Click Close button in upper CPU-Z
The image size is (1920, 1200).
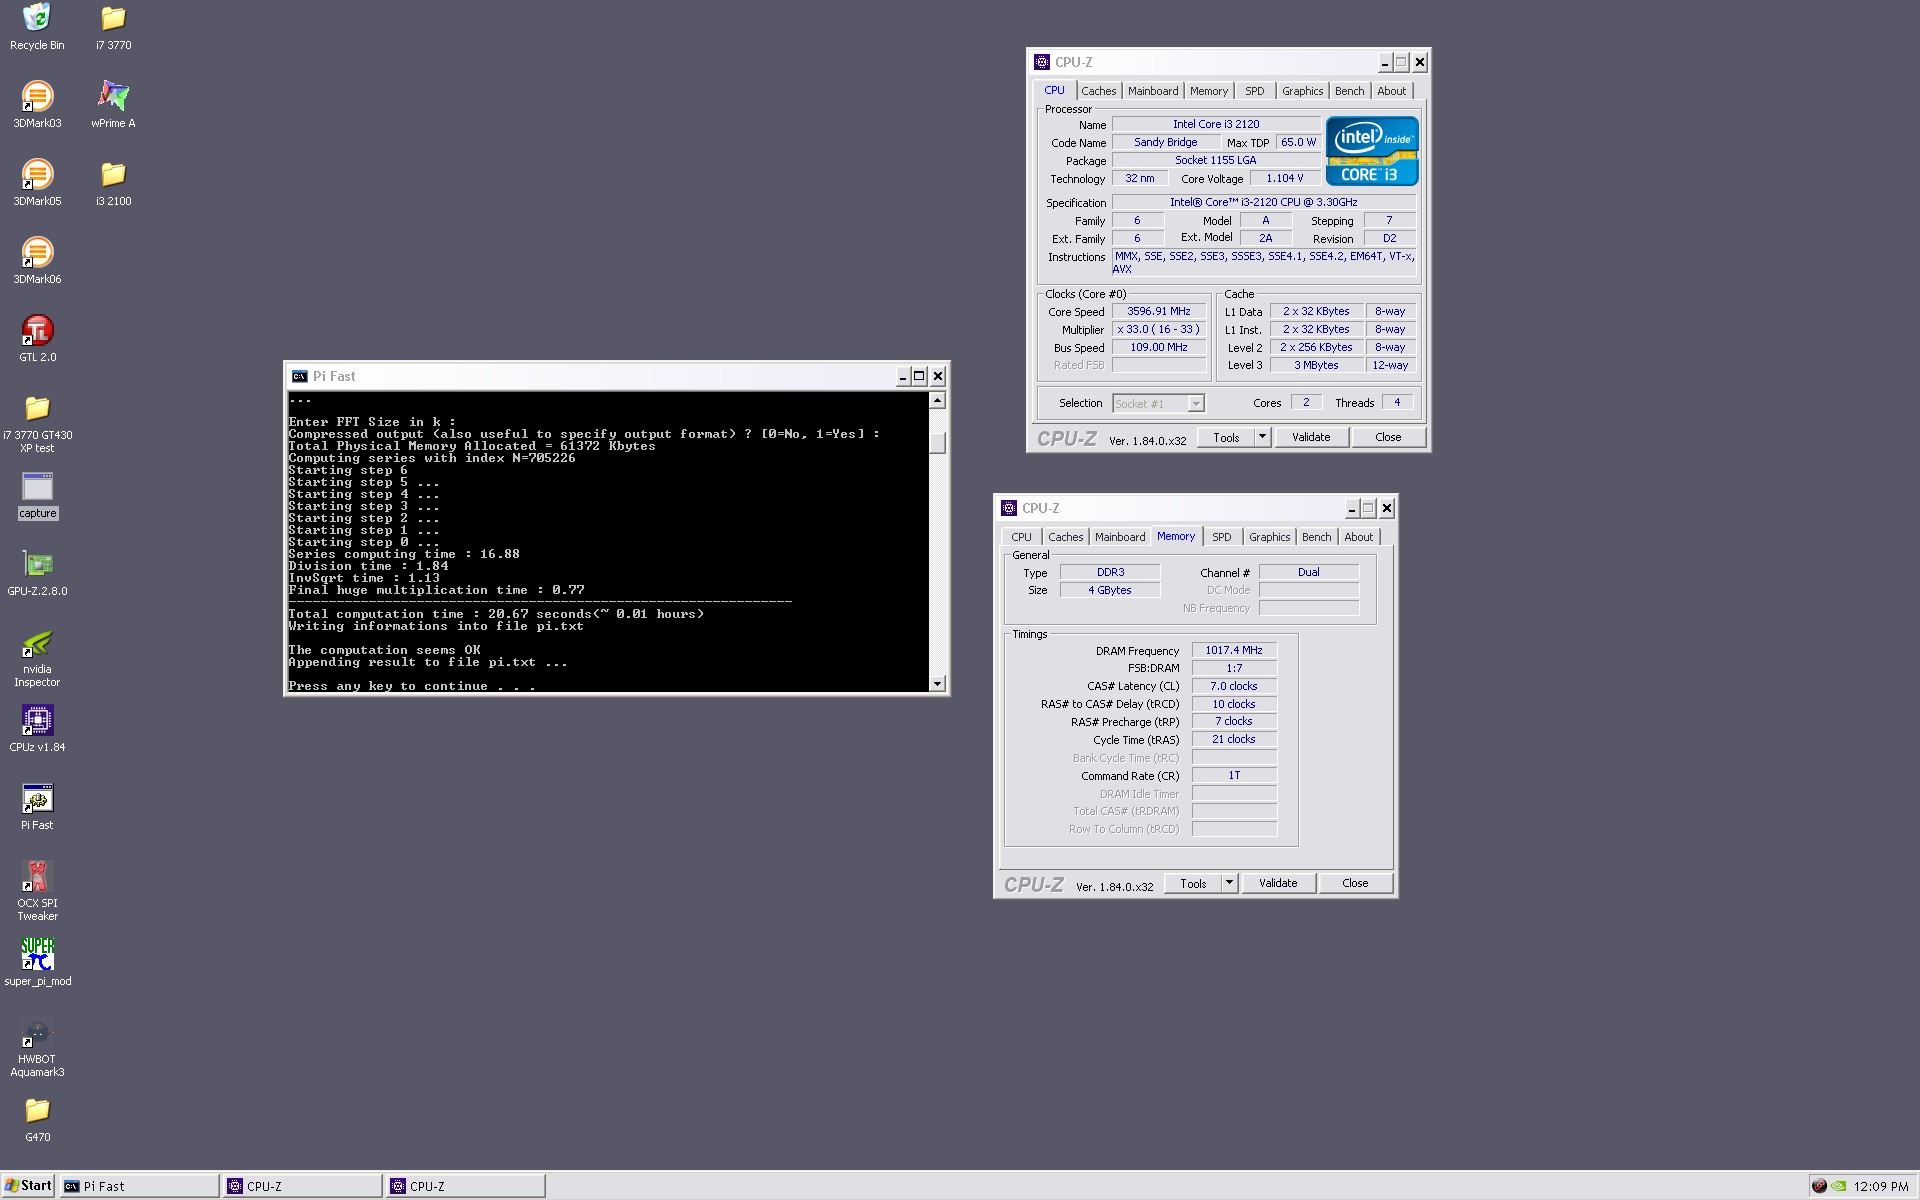(x=1388, y=437)
